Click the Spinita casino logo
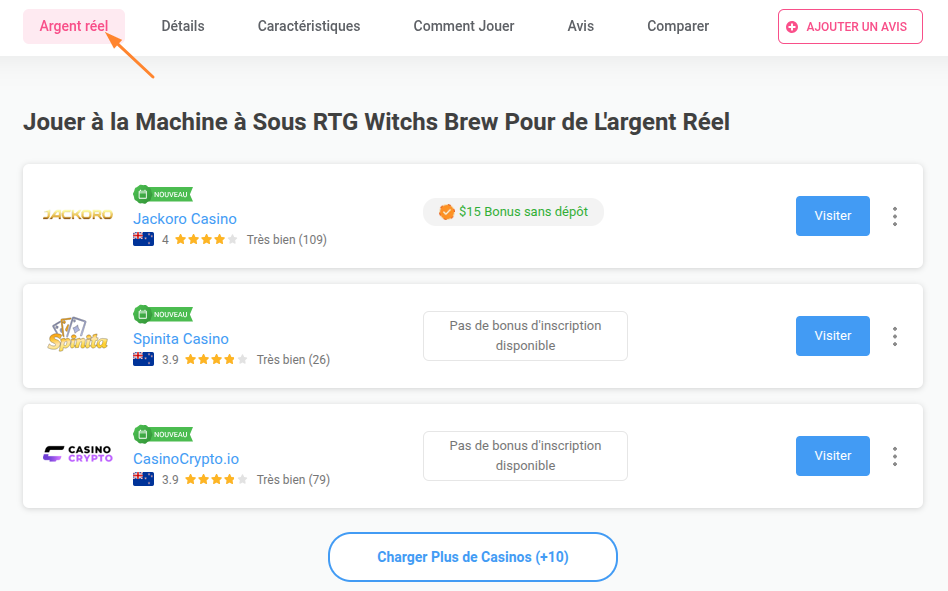 77,334
